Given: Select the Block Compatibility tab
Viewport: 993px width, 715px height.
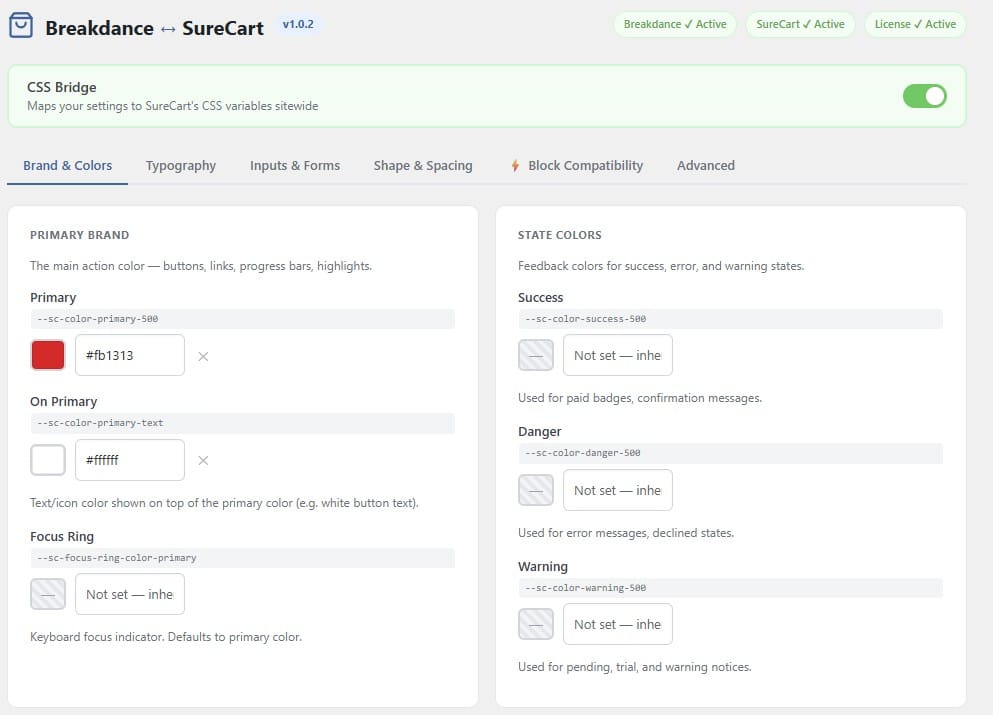Looking at the screenshot, I should click(x=577, y=166).
